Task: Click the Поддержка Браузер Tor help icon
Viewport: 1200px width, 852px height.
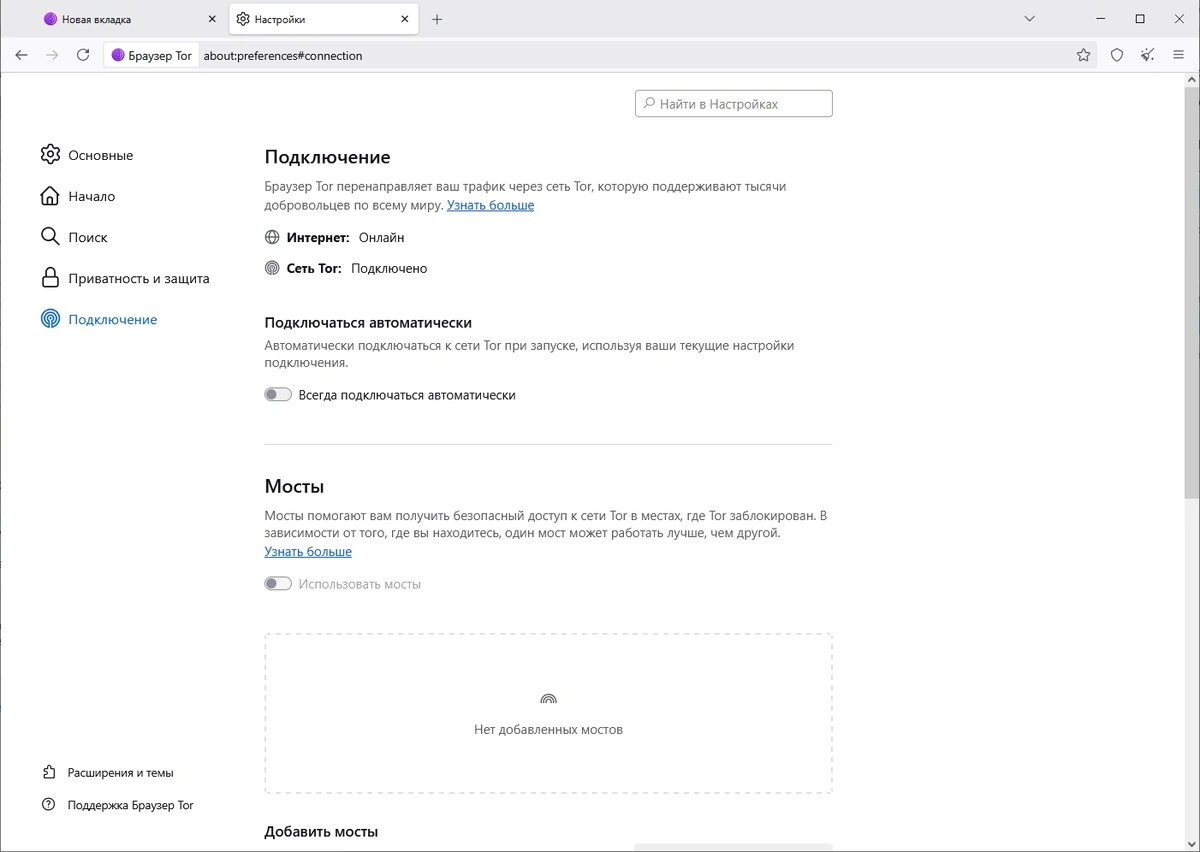Action: (x=48, y=804)
